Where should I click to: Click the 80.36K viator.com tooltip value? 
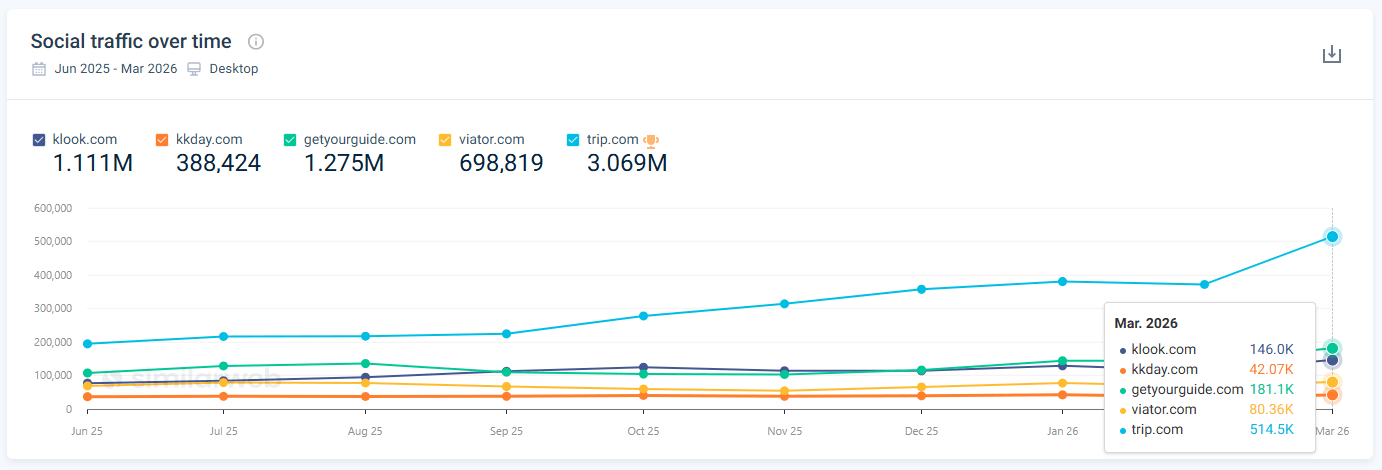1271,410
